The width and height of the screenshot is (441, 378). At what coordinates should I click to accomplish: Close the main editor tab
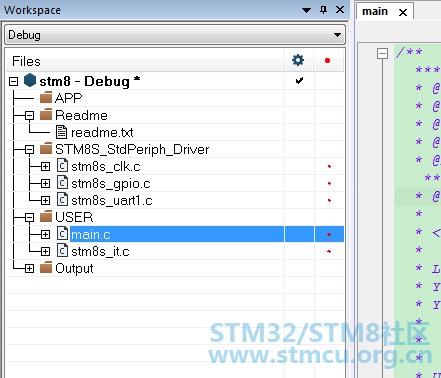[x=403, y=12]
